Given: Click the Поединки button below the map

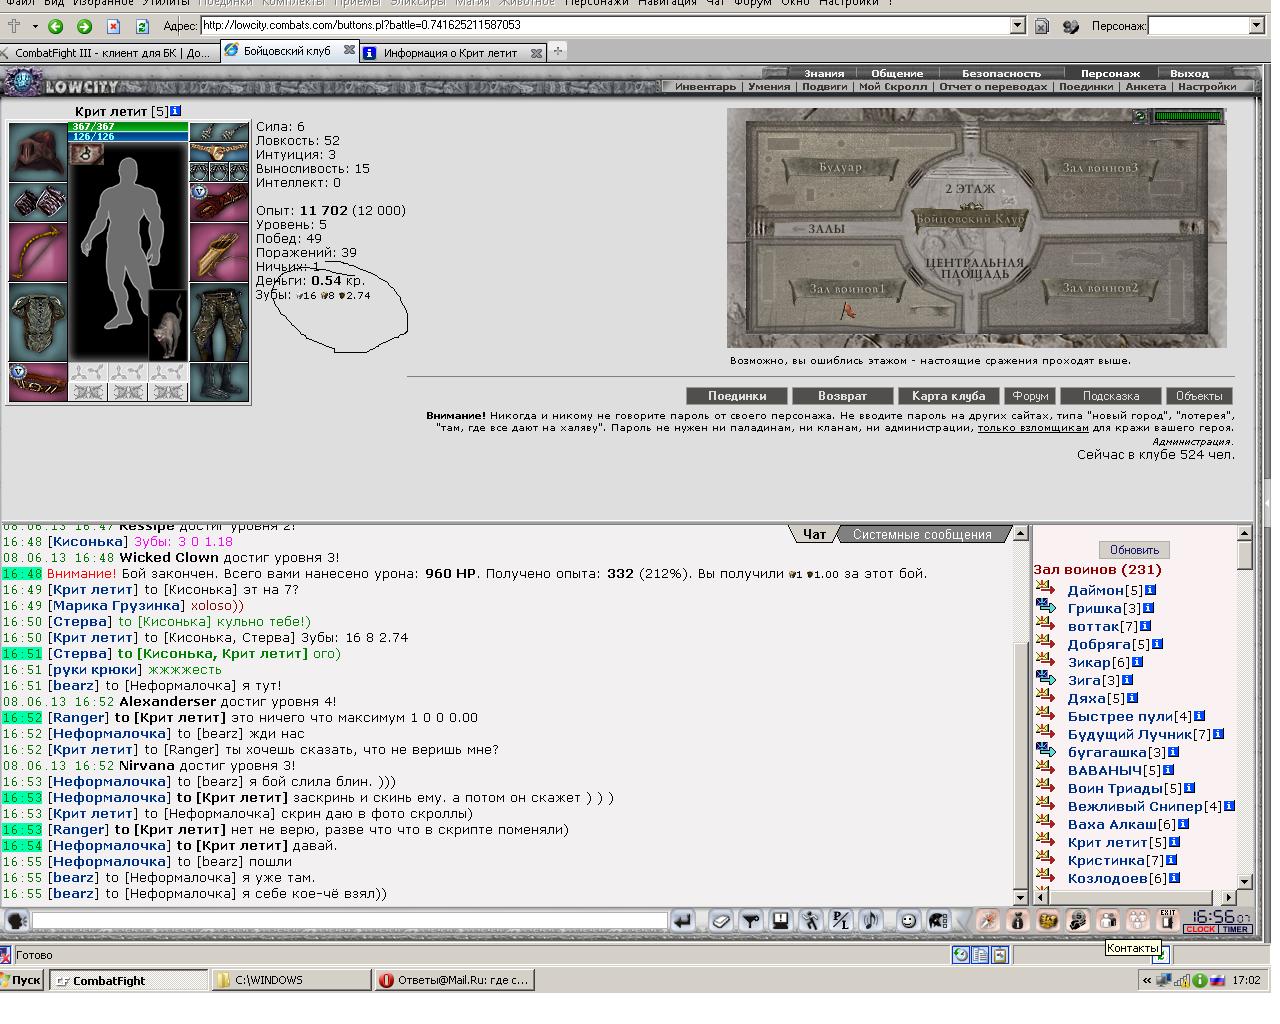Looking at the screenshot, I should click(737, 396).
